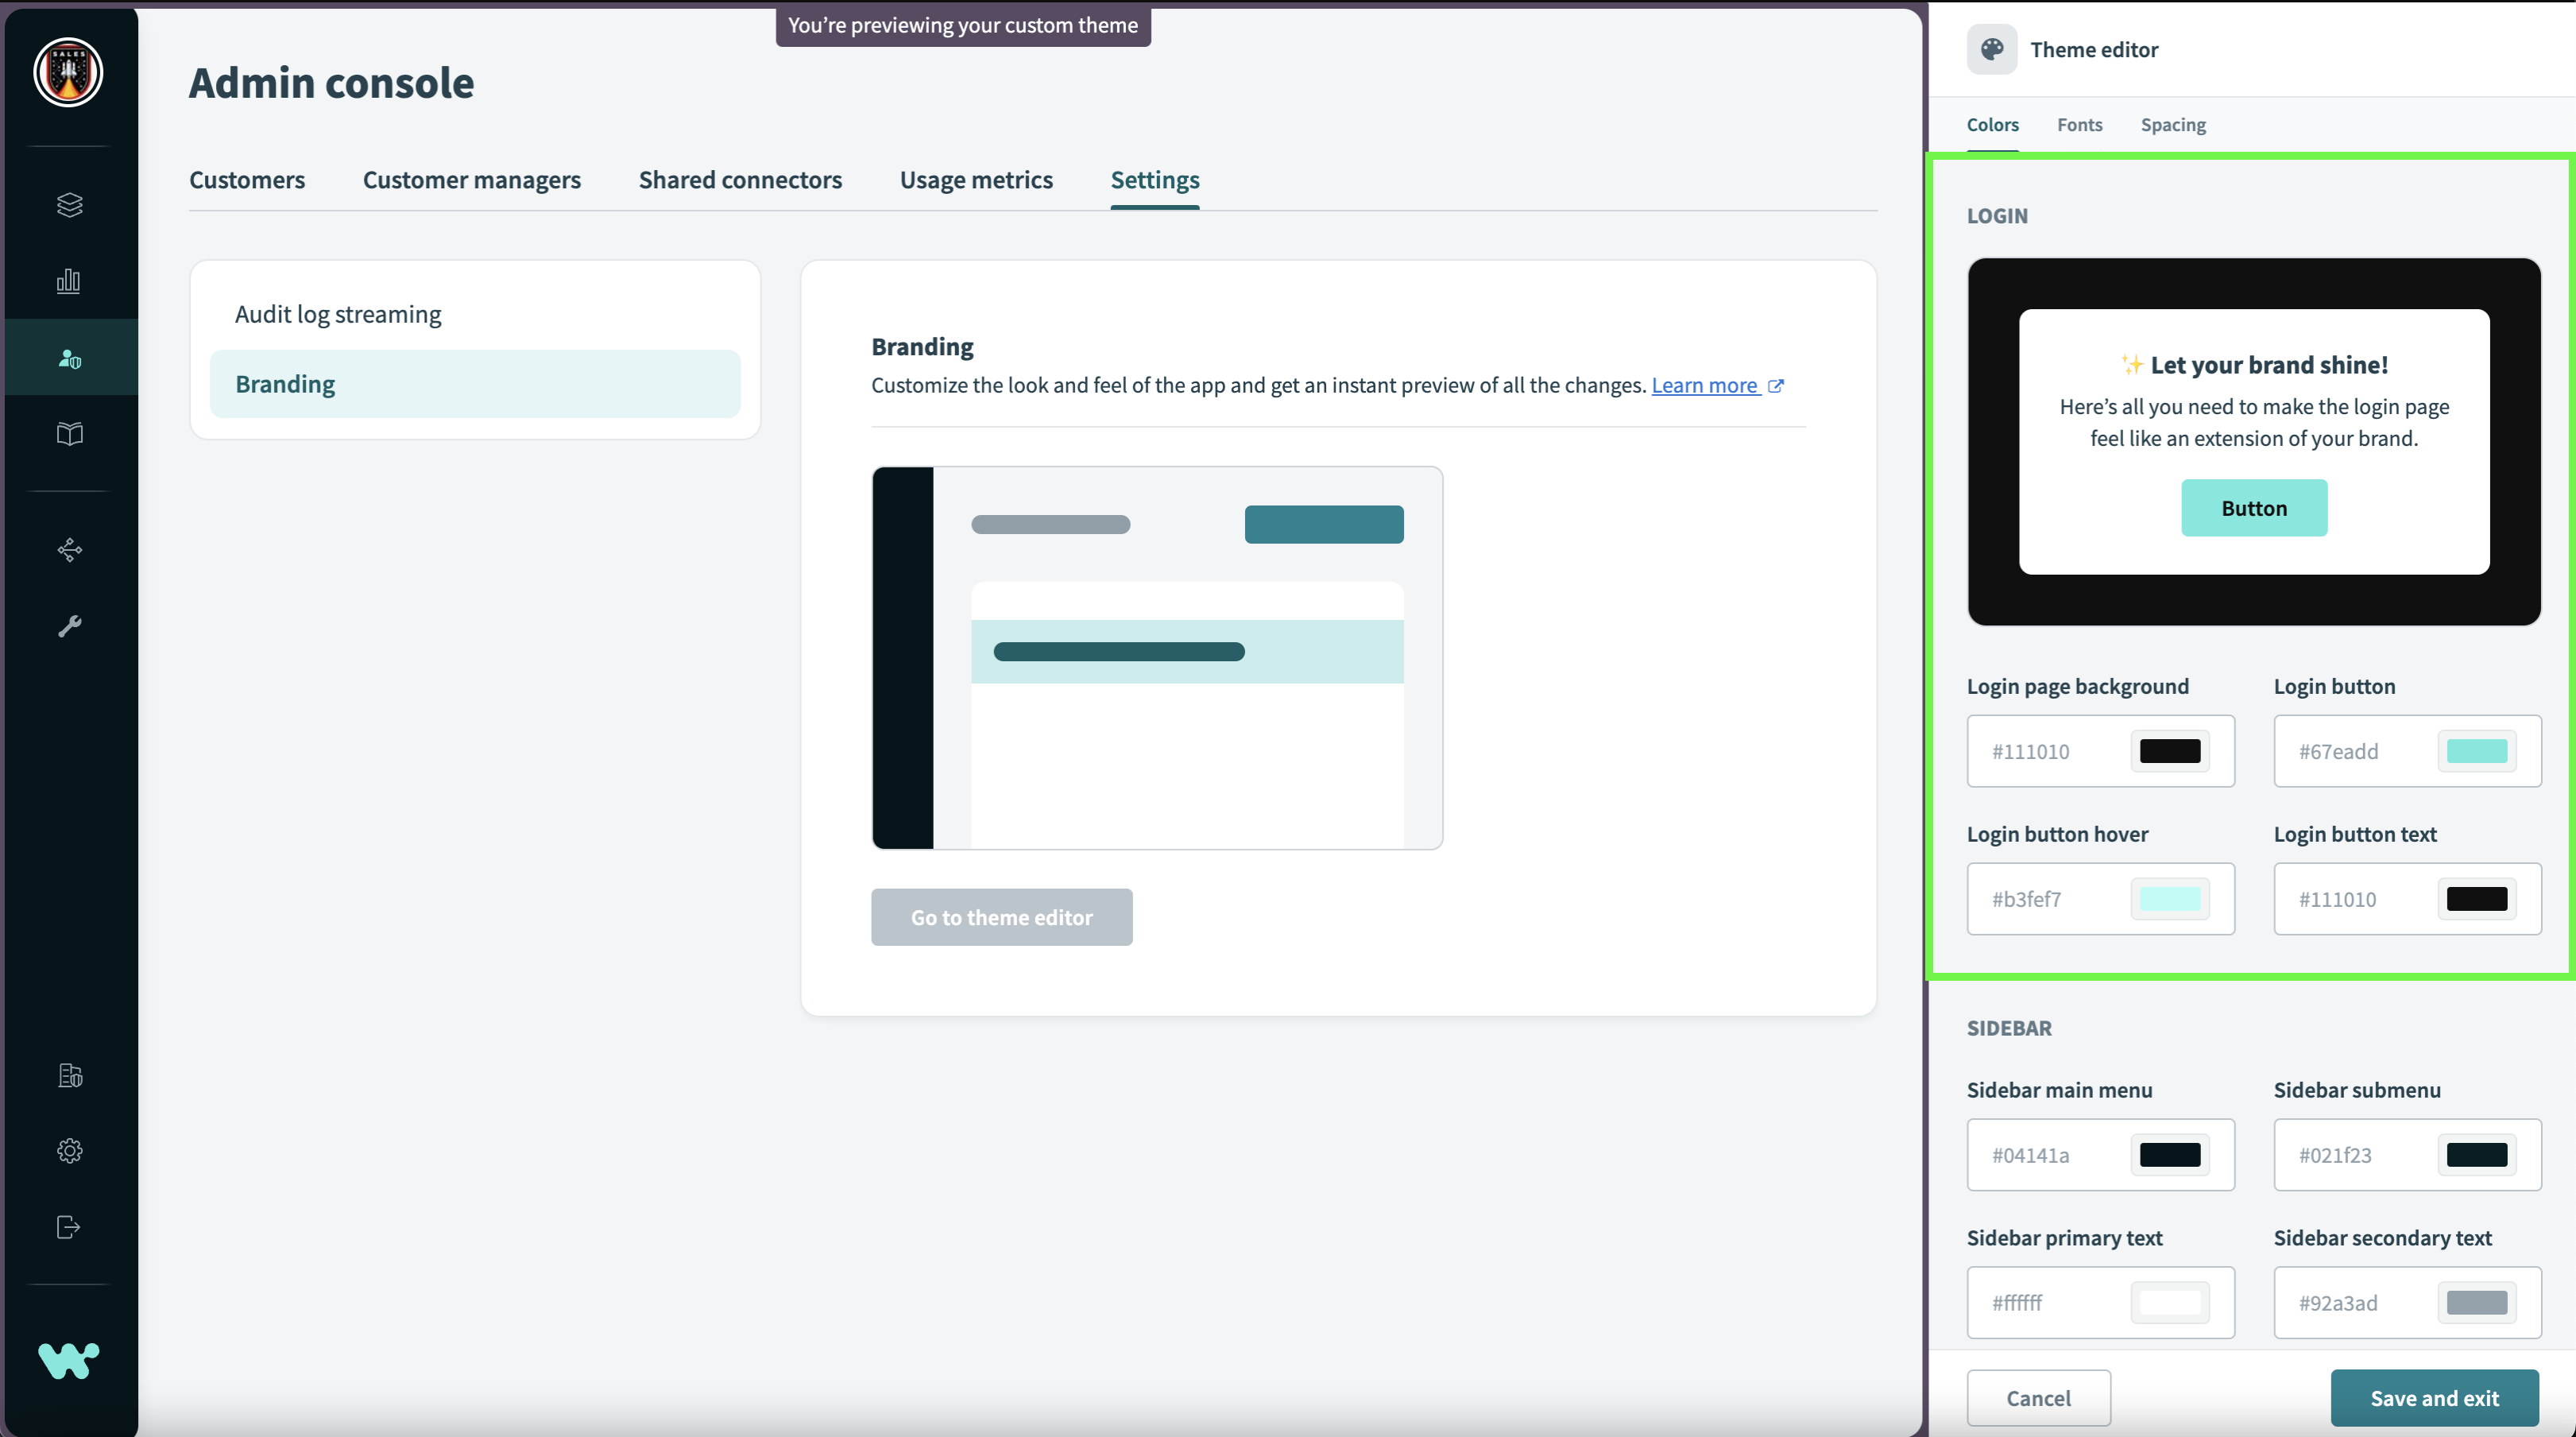
Task: Open the Customer managers tab
Action: (x=471, y=180)
